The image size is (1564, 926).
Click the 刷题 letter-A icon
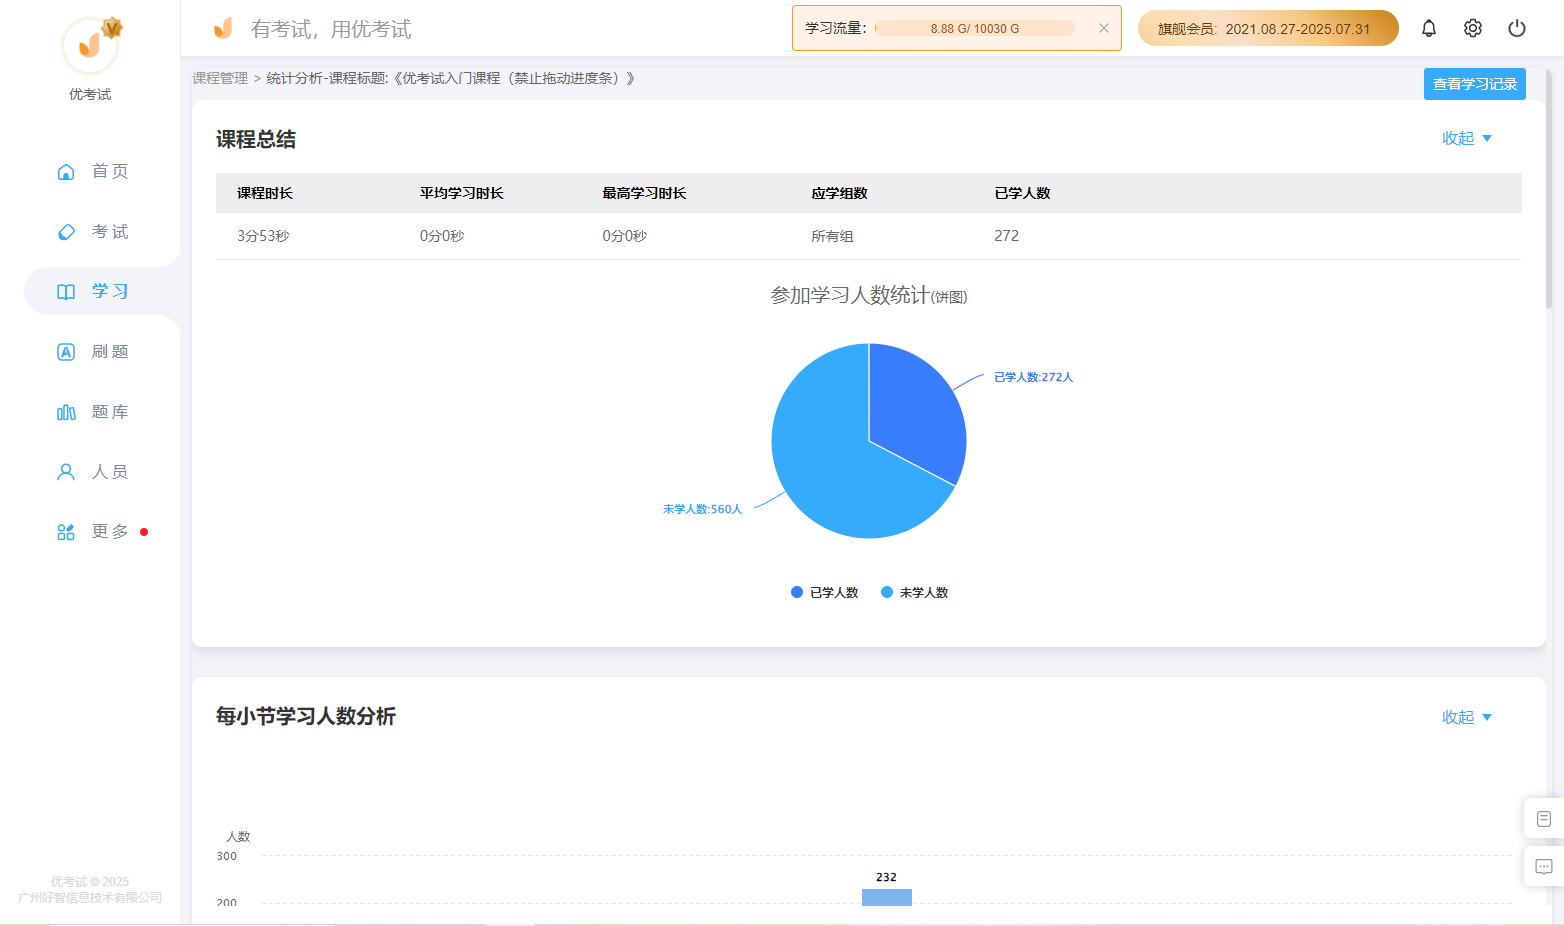66,352
